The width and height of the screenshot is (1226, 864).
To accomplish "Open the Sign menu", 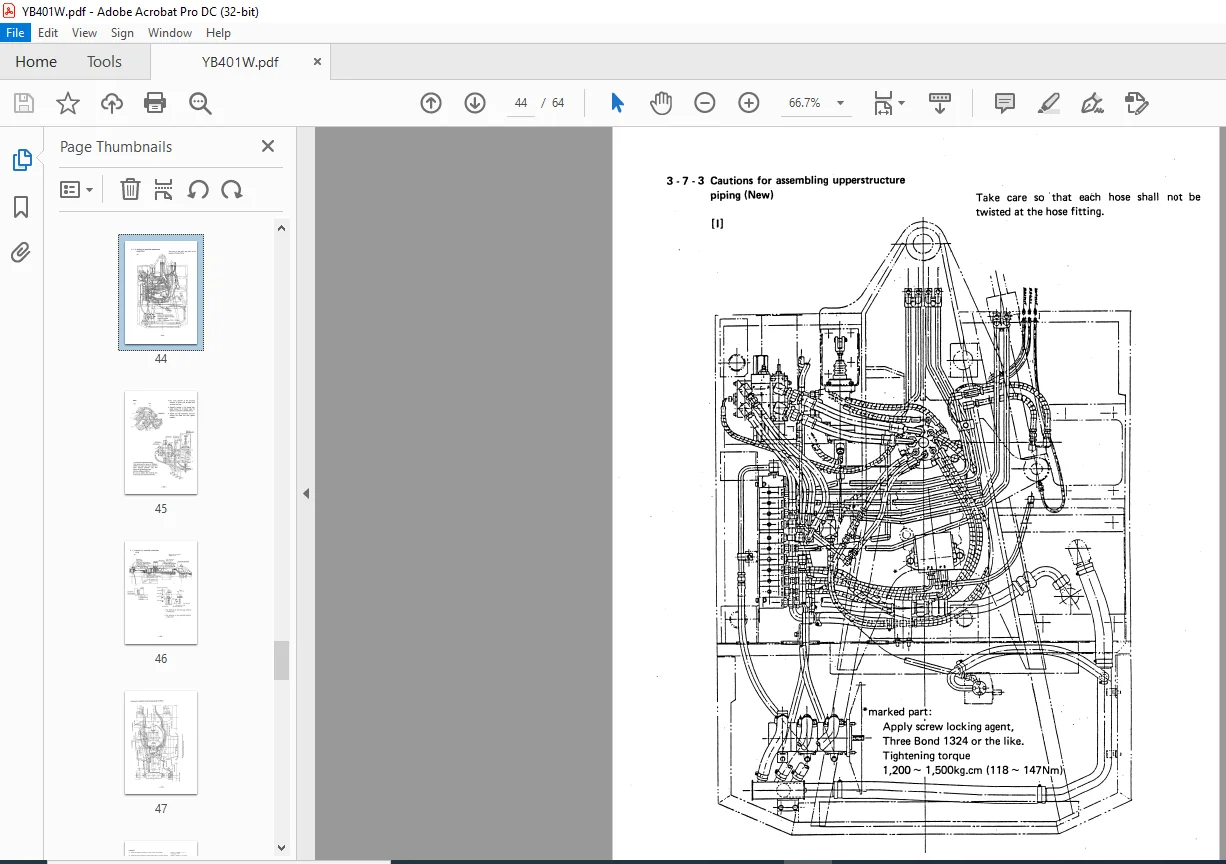I will click(x=122, y=33).
